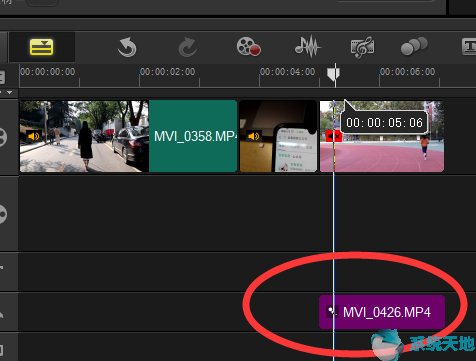The image size is (476, 361).
Task: Select the green MVI_0358.MP4 clip
Action: 193,136
